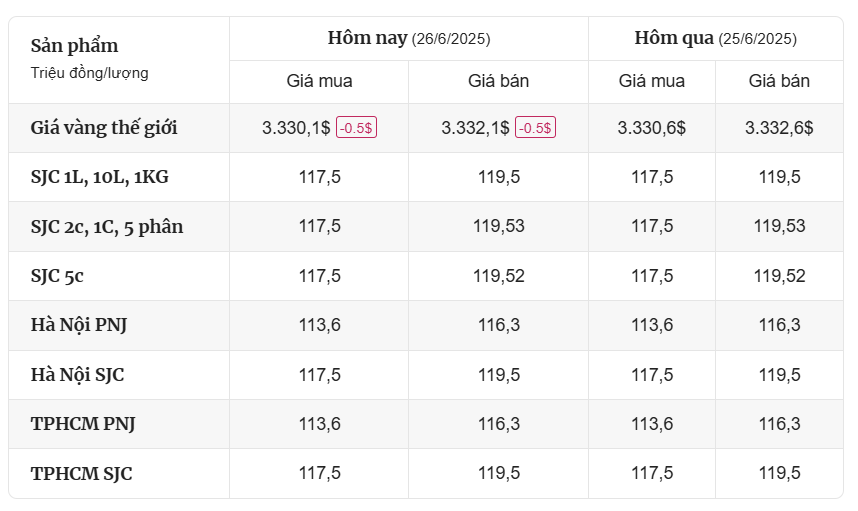This screenshot has width=858, height=511.
Task: Click yesterday's Giá bán subheader
Action: (779, 81)
